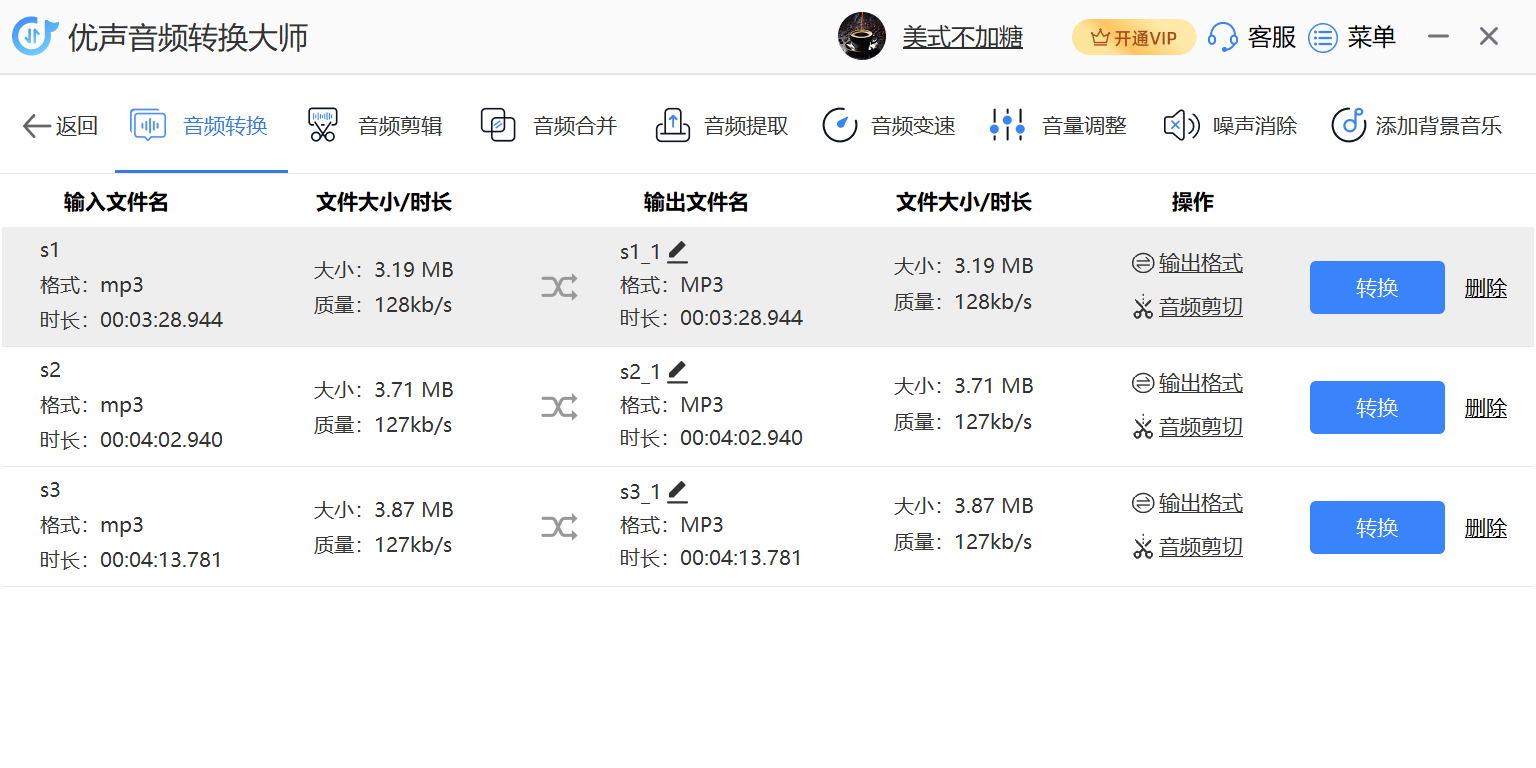
Task: Open the 音频变速 audio speed tool
Action: [x=888, y=126]
